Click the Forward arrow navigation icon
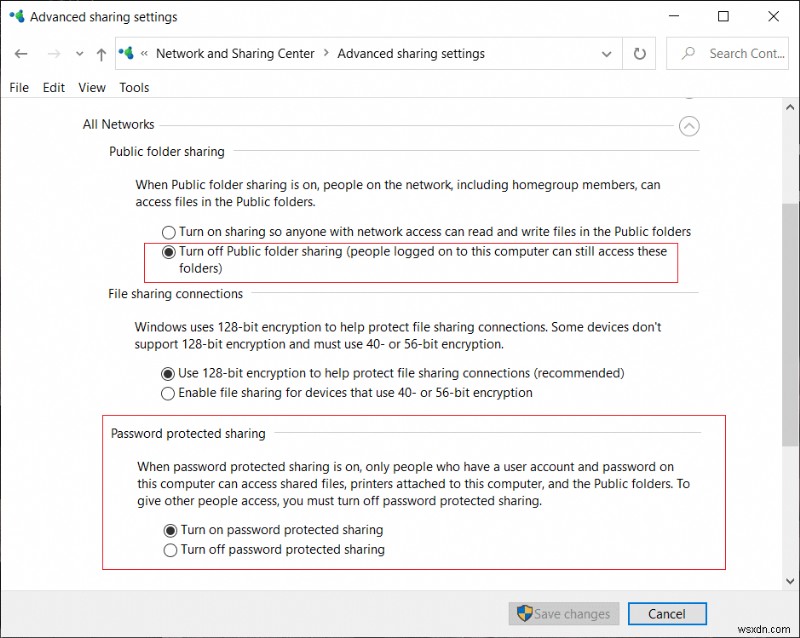The height and width of the screenshot is (638, 800). pos(54,54)
